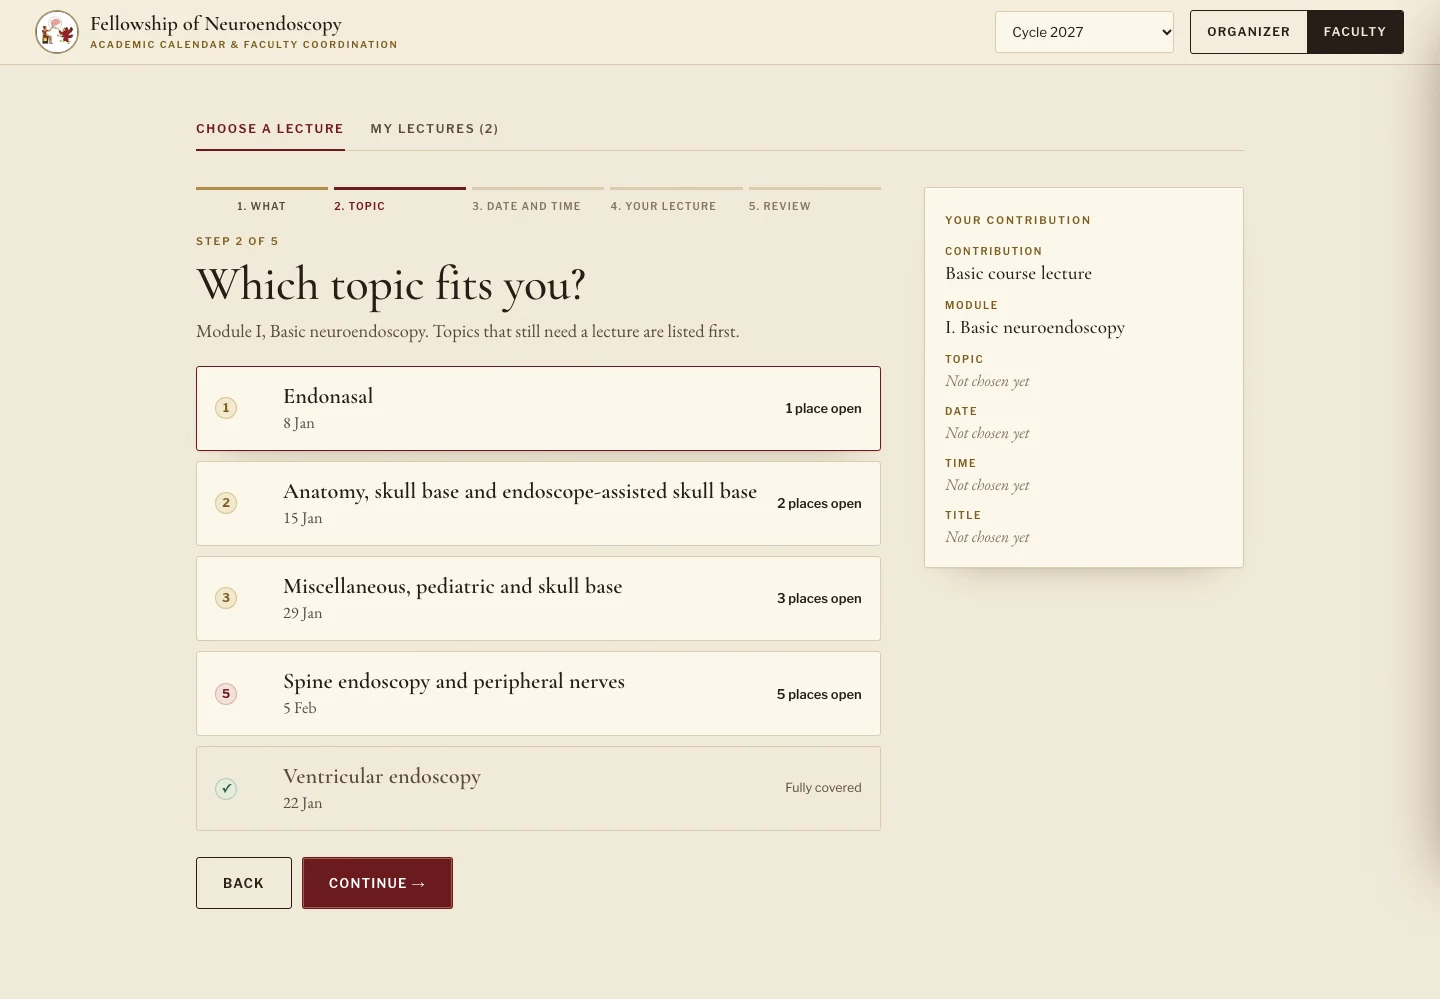The width and height of the screenshot is (1440, 999).
Task: Click the number 3 badge on Miscellaneous topic
Action: (226, 598)
